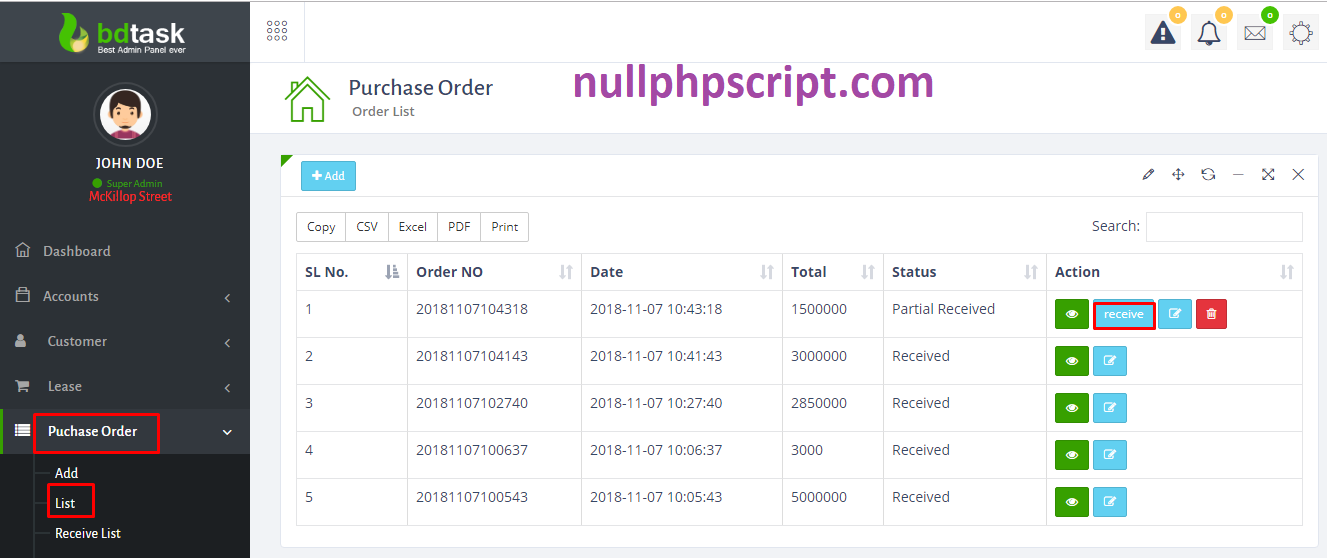Viewport: 1327px width, 558px height.
Task: Click the panel pencil edit icon
Action: tap(1148, 175)
